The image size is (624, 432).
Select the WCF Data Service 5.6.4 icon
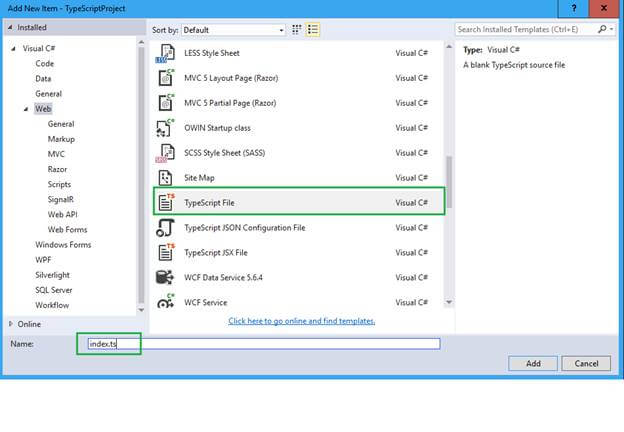click(x=165, y=277)
